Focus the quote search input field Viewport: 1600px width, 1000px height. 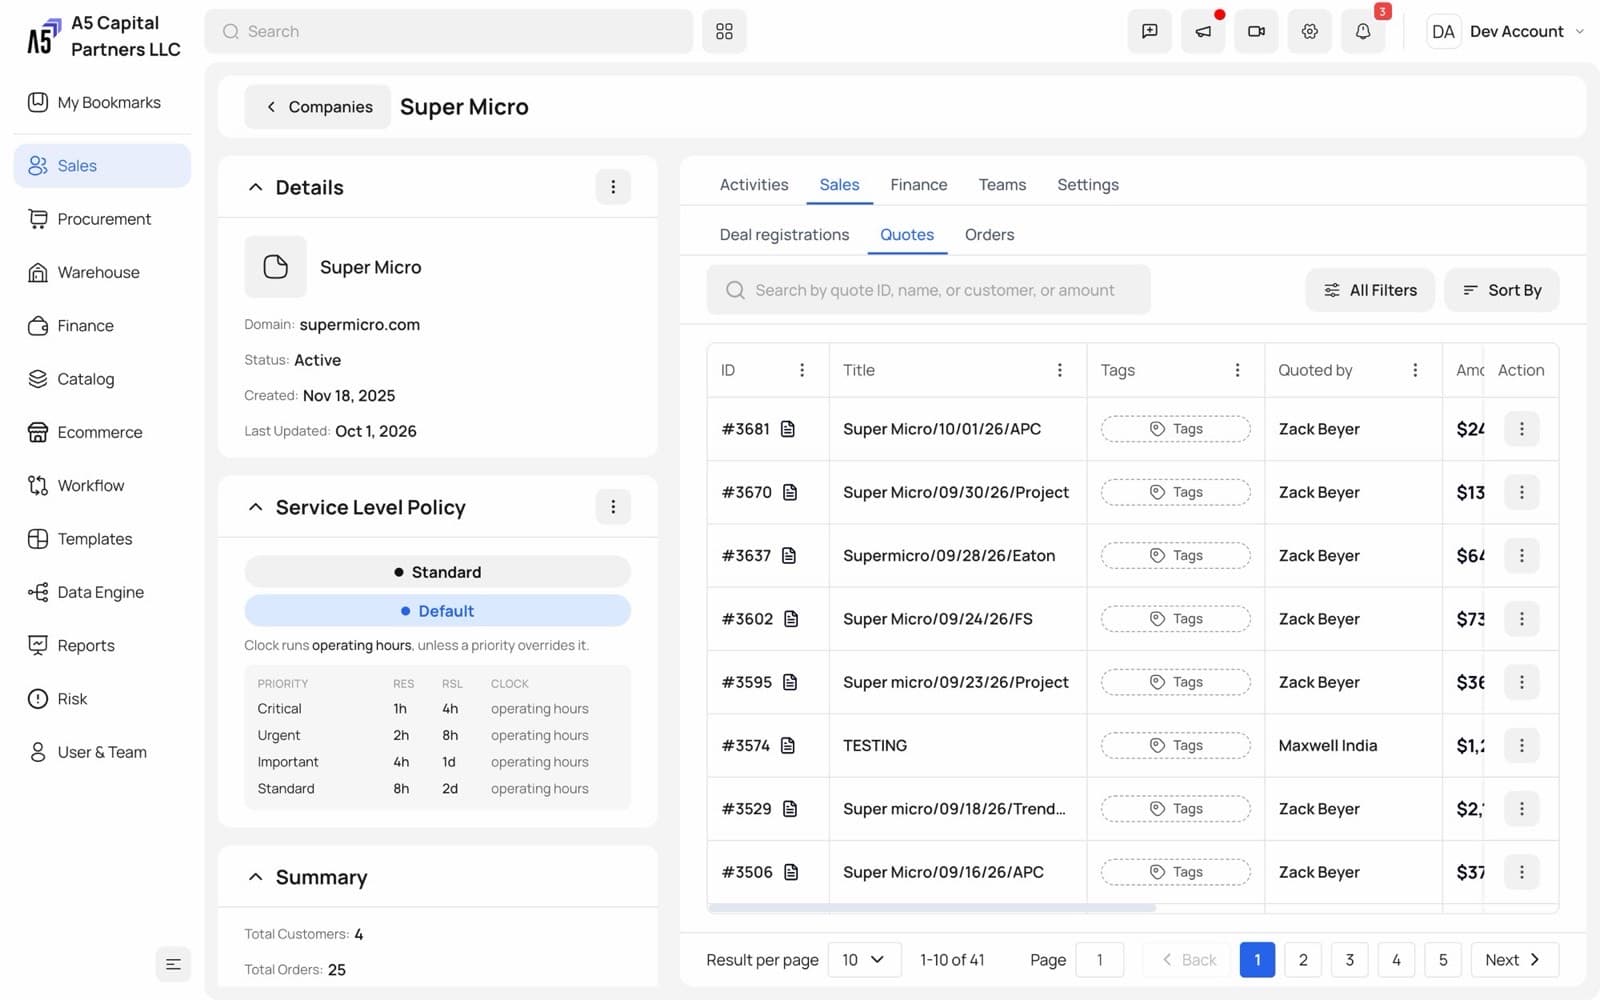pos(928,290)
